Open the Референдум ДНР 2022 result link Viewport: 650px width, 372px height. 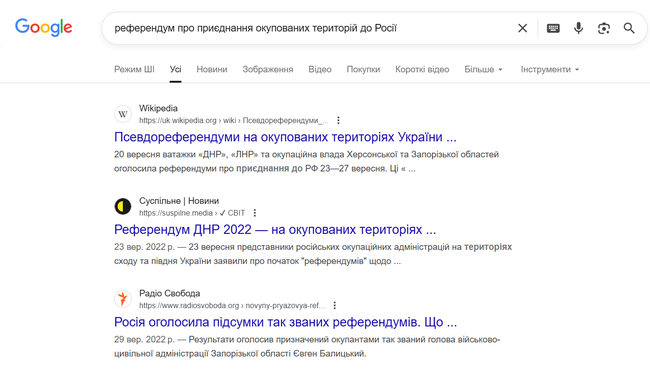coord(275,229)
